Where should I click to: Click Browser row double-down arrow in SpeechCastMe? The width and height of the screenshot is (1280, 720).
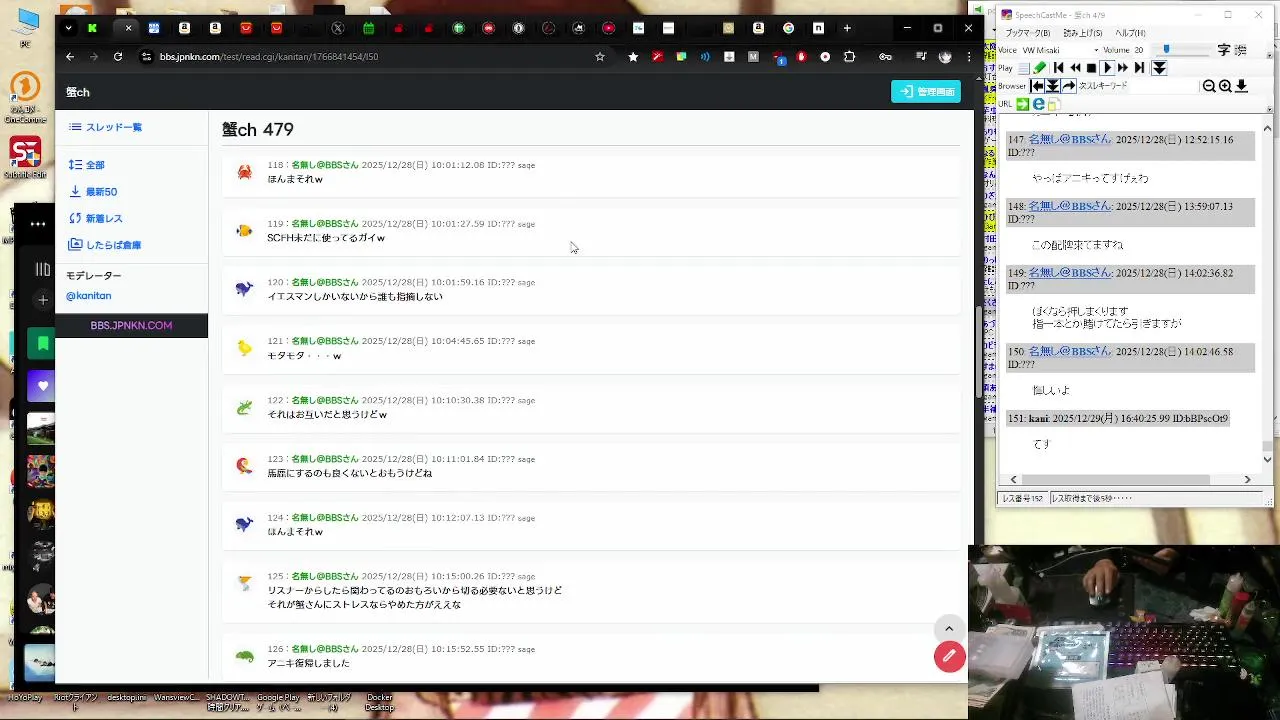click(x=1053, y=86)
